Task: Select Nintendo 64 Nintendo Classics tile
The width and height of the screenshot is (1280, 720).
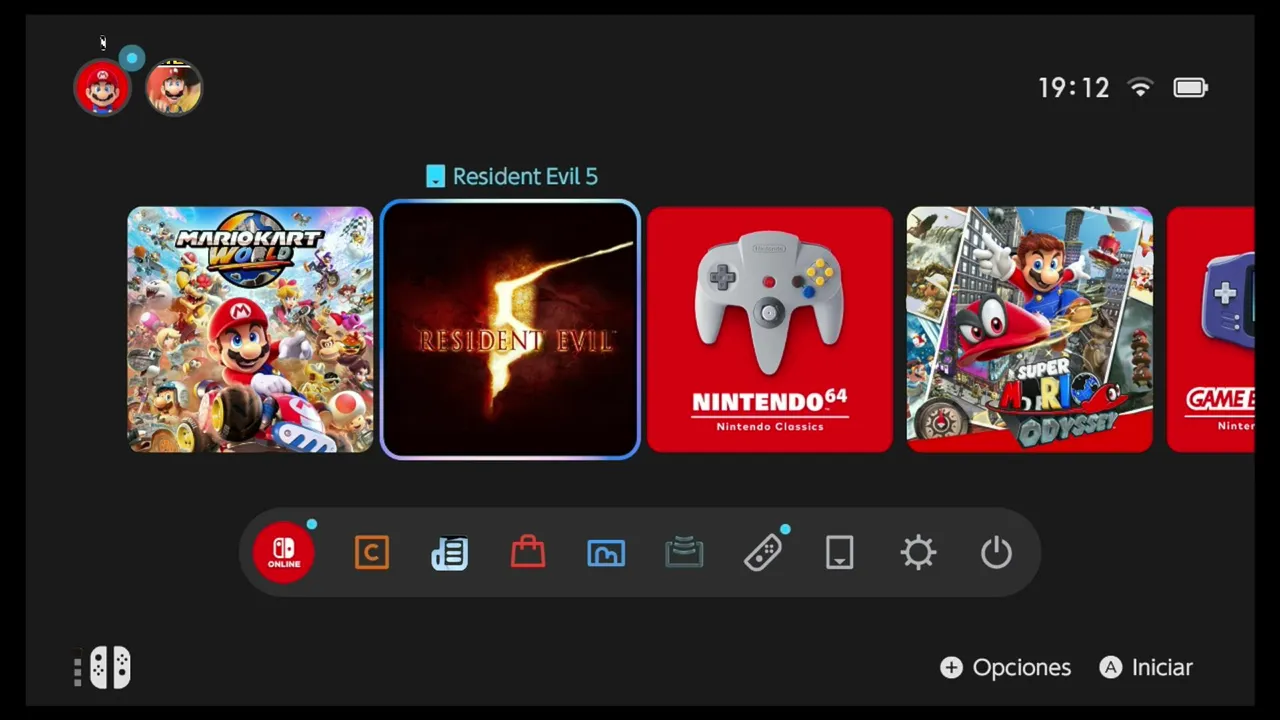Action: [770, 330]
